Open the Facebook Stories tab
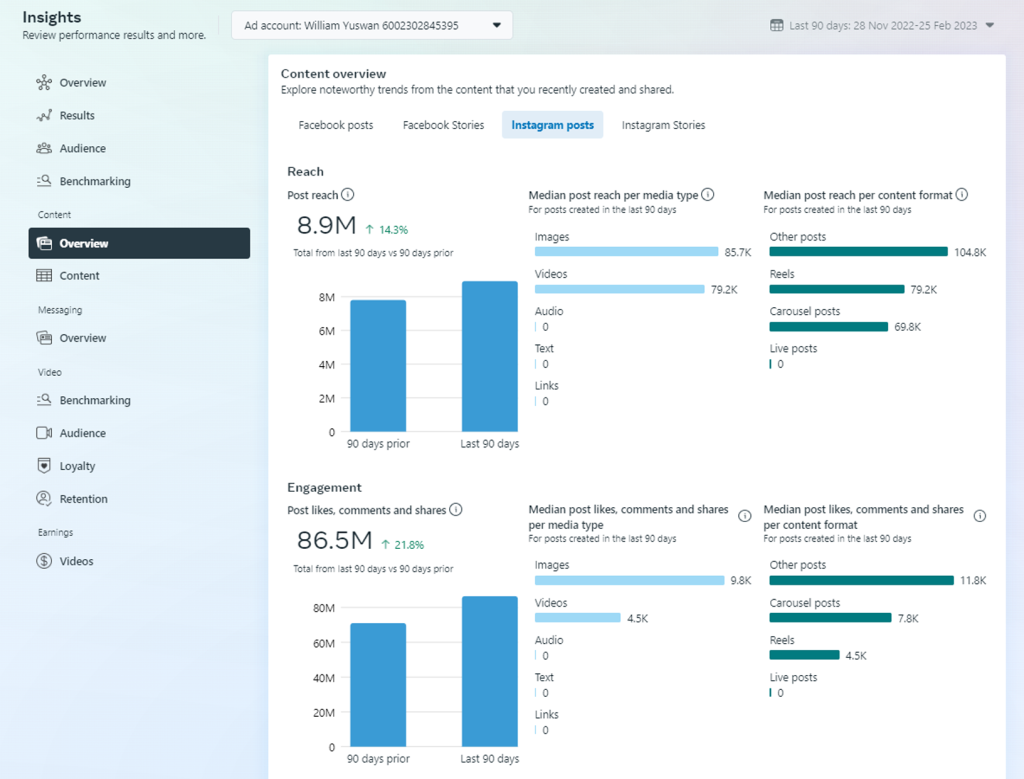1024x779 pixels. tap(443, 126)
